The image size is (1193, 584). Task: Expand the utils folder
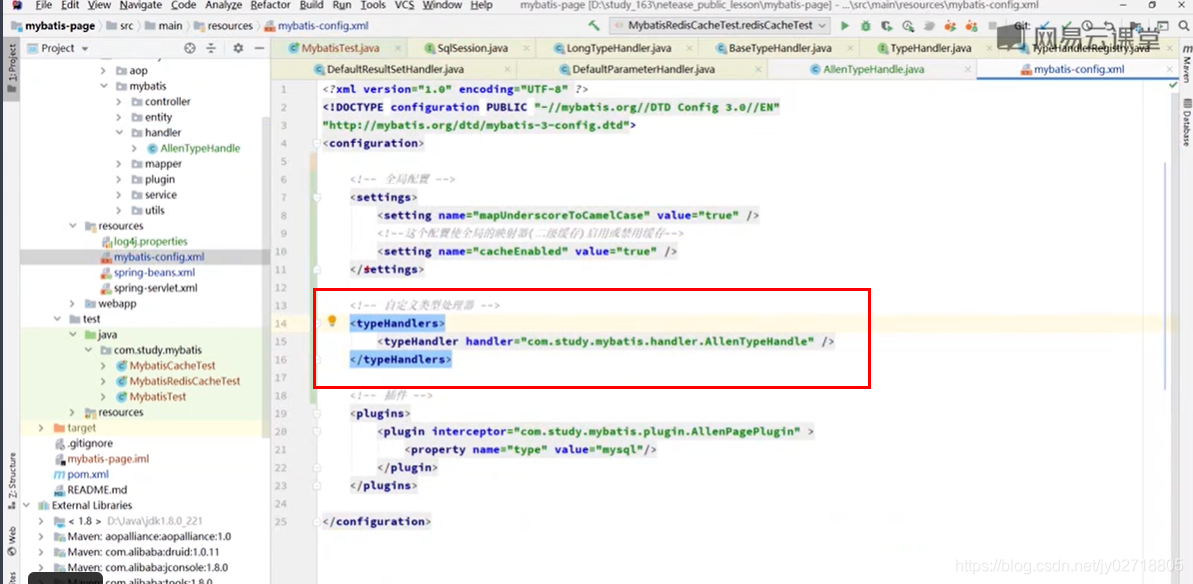[x=119, y=210]
